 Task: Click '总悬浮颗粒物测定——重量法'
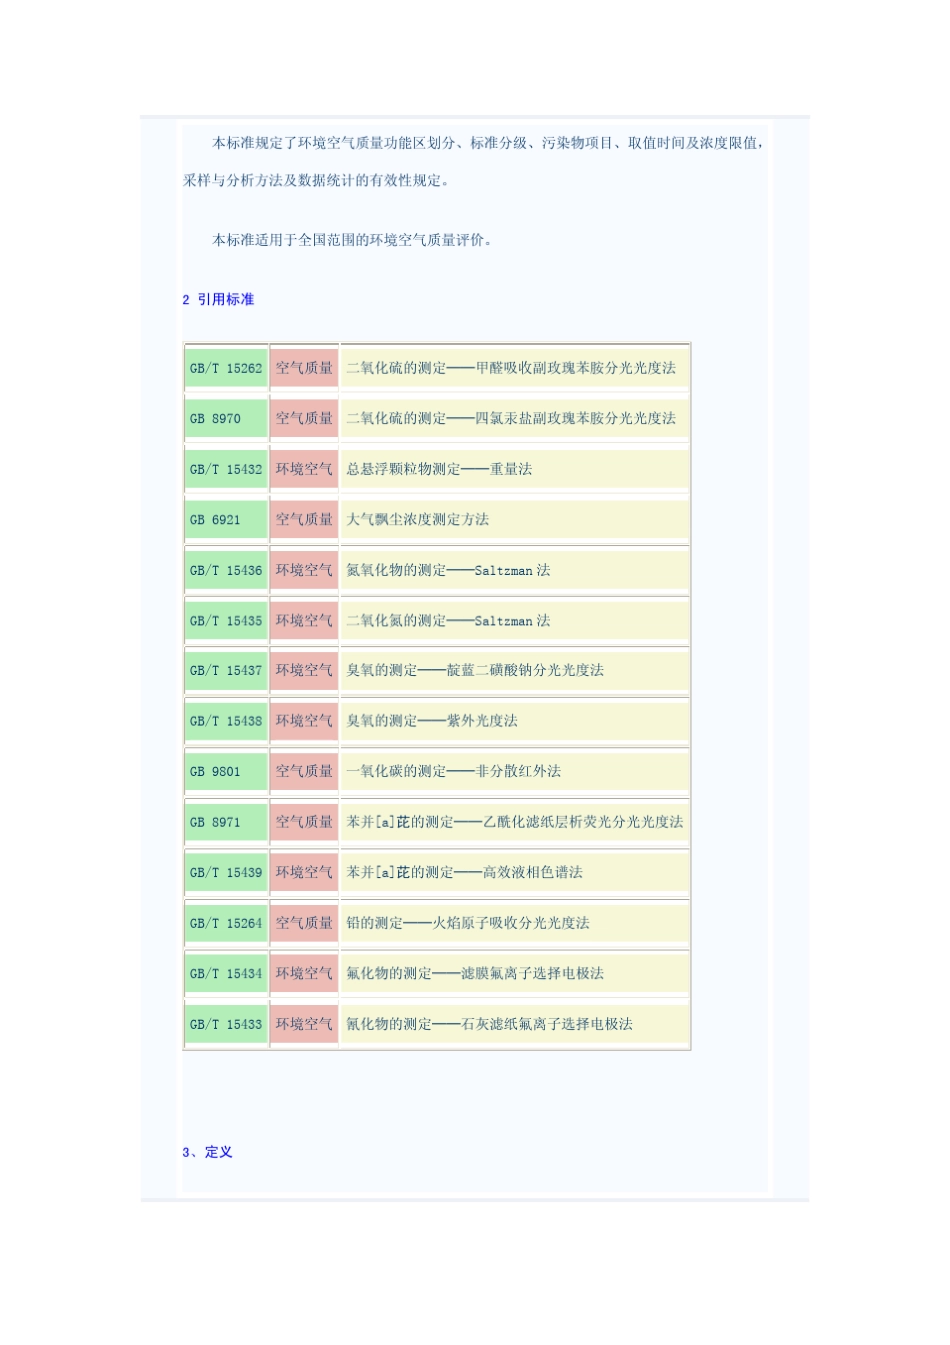439,469
